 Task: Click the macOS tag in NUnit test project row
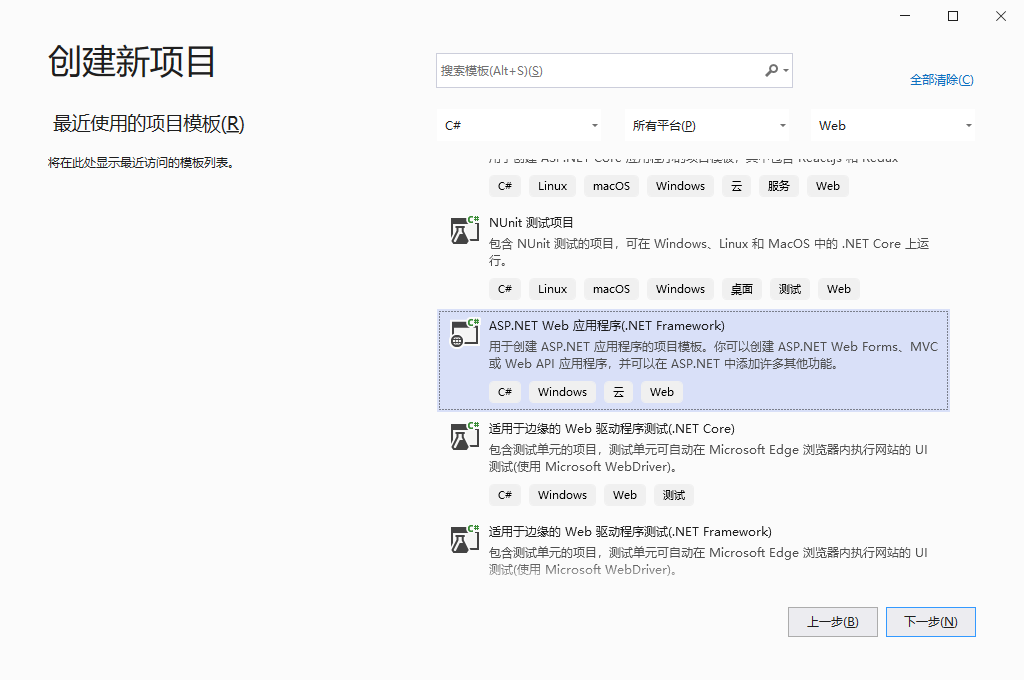(x=611, y=289)
